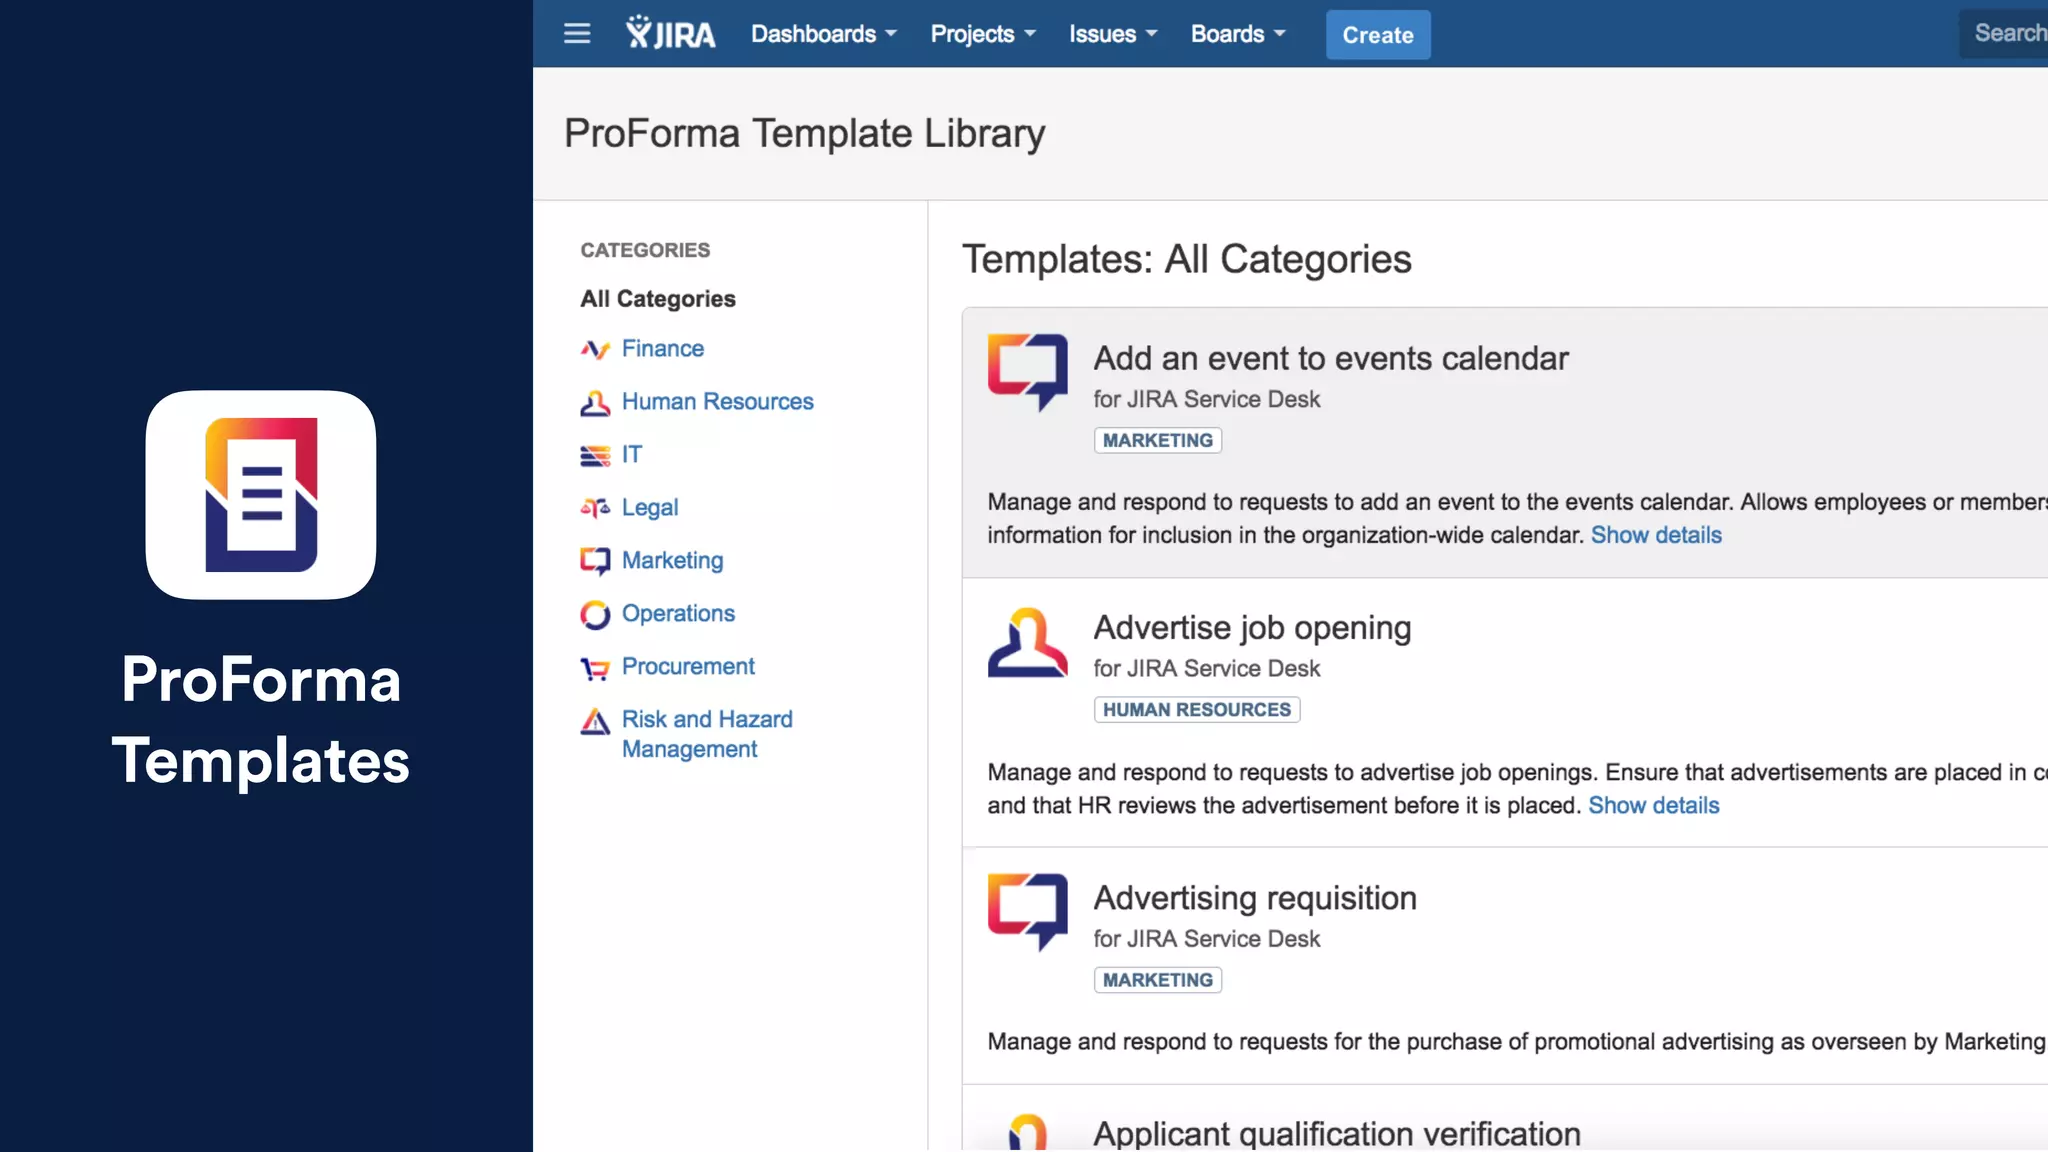The height and width of the screenshot is (1152, 2048).
Task: Click the ProForma Template Library heading
Action: pos(805,133)
